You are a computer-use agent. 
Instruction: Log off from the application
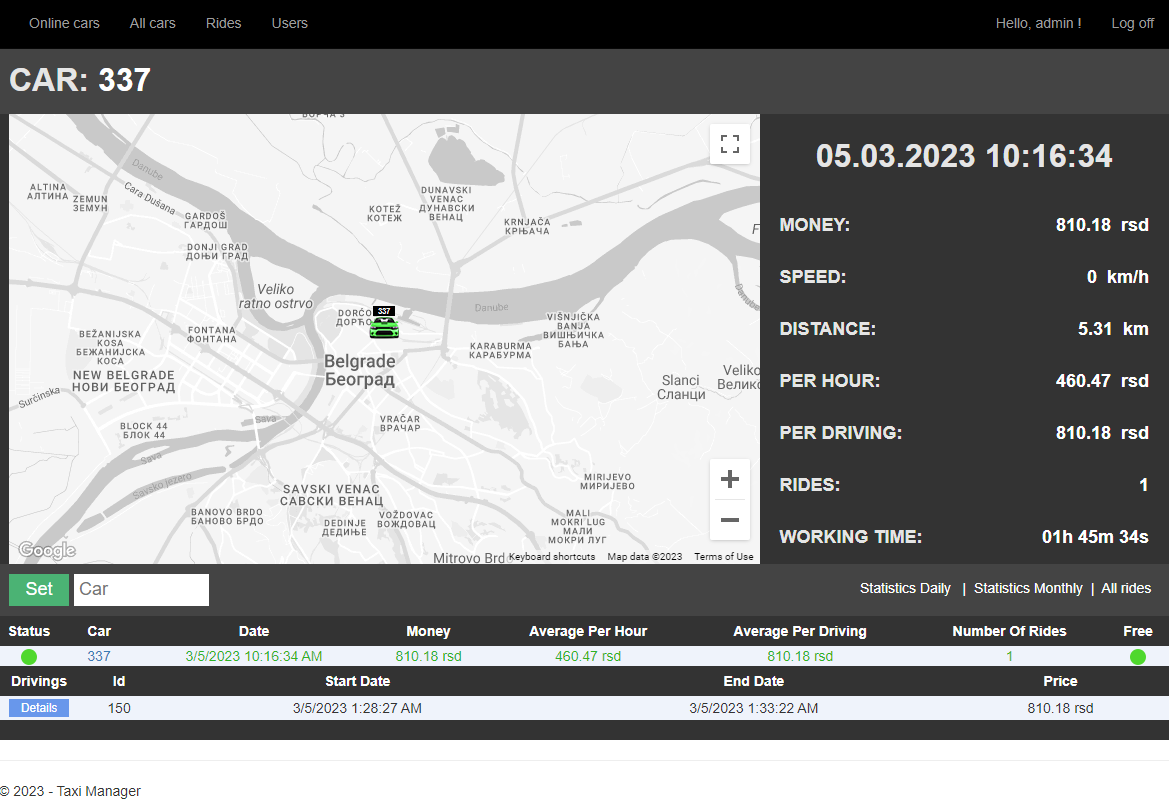point(1132,23)
